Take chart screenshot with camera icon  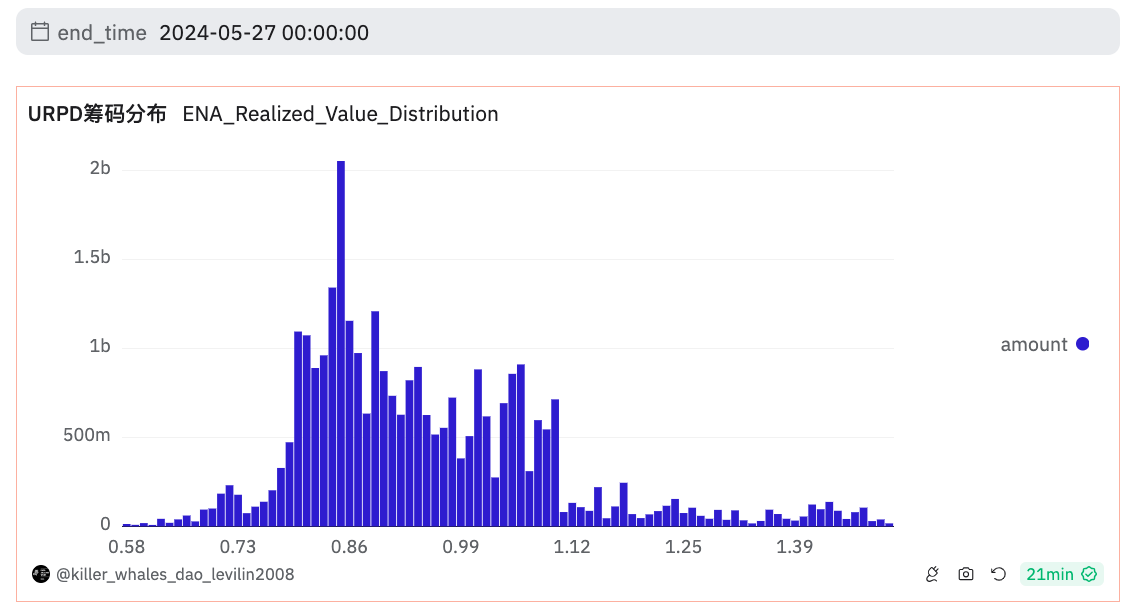point(966,575)
